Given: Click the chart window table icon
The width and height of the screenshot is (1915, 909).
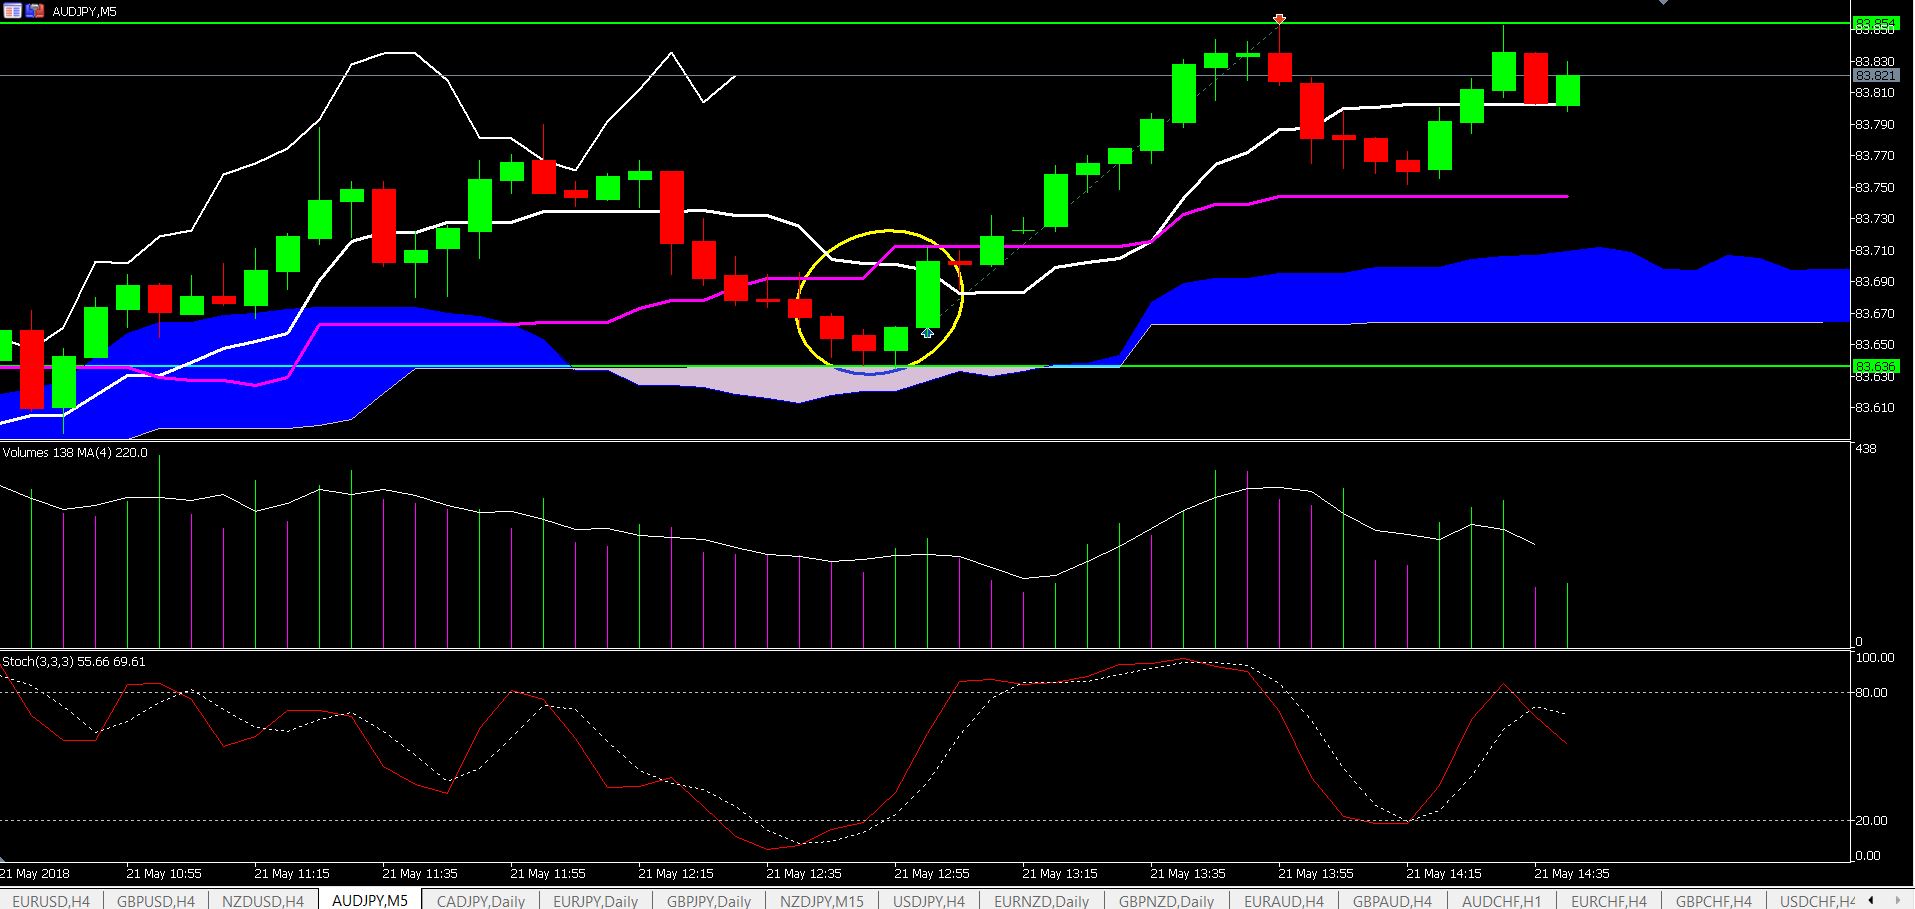Looking at the screenshot, I should [x=12, y=11].
